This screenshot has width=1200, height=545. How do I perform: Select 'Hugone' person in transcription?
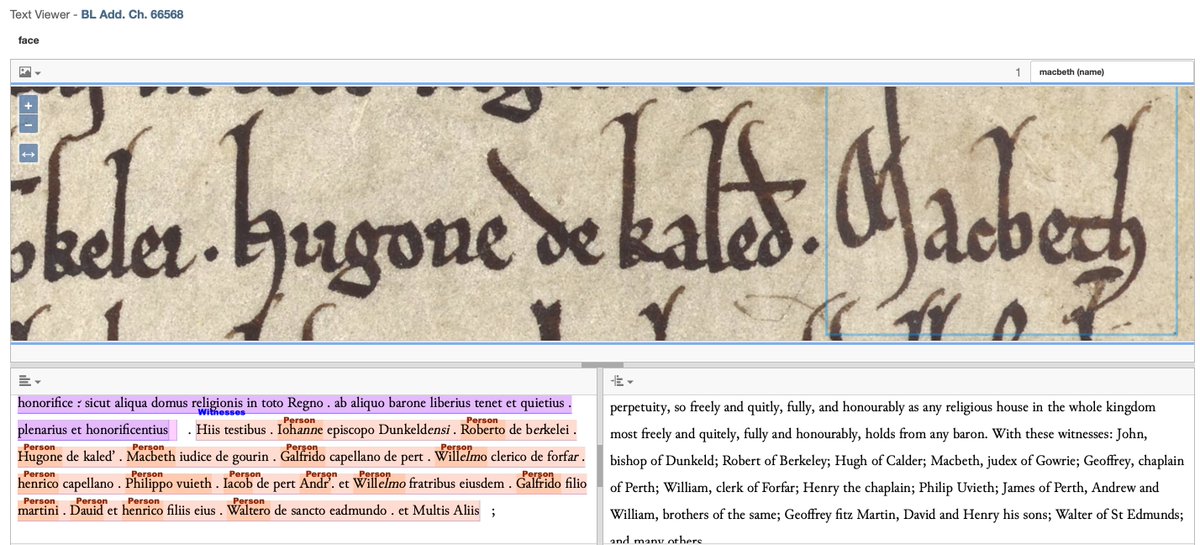click(41, 457)
